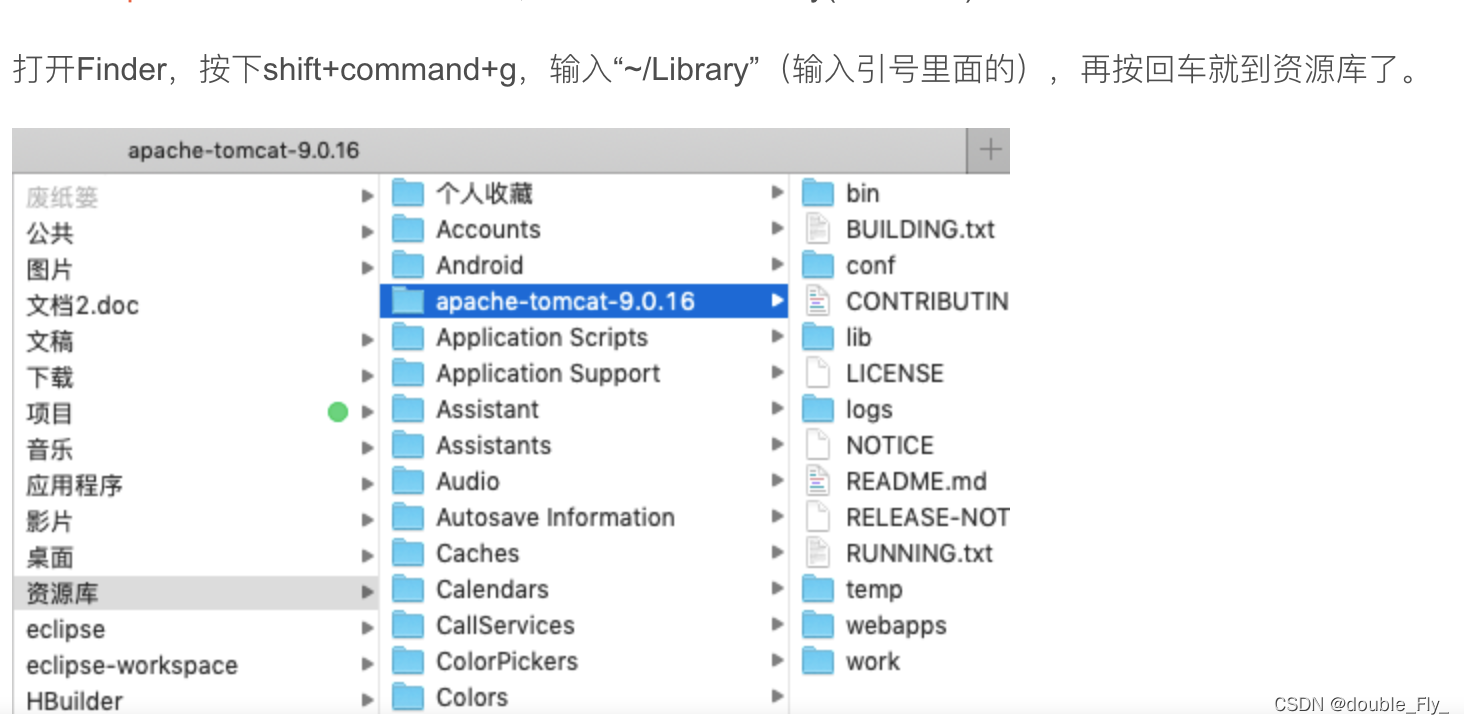The image size is (1464, 724).
Task: Click the work folder icon
Action: (x=818, y=661)
